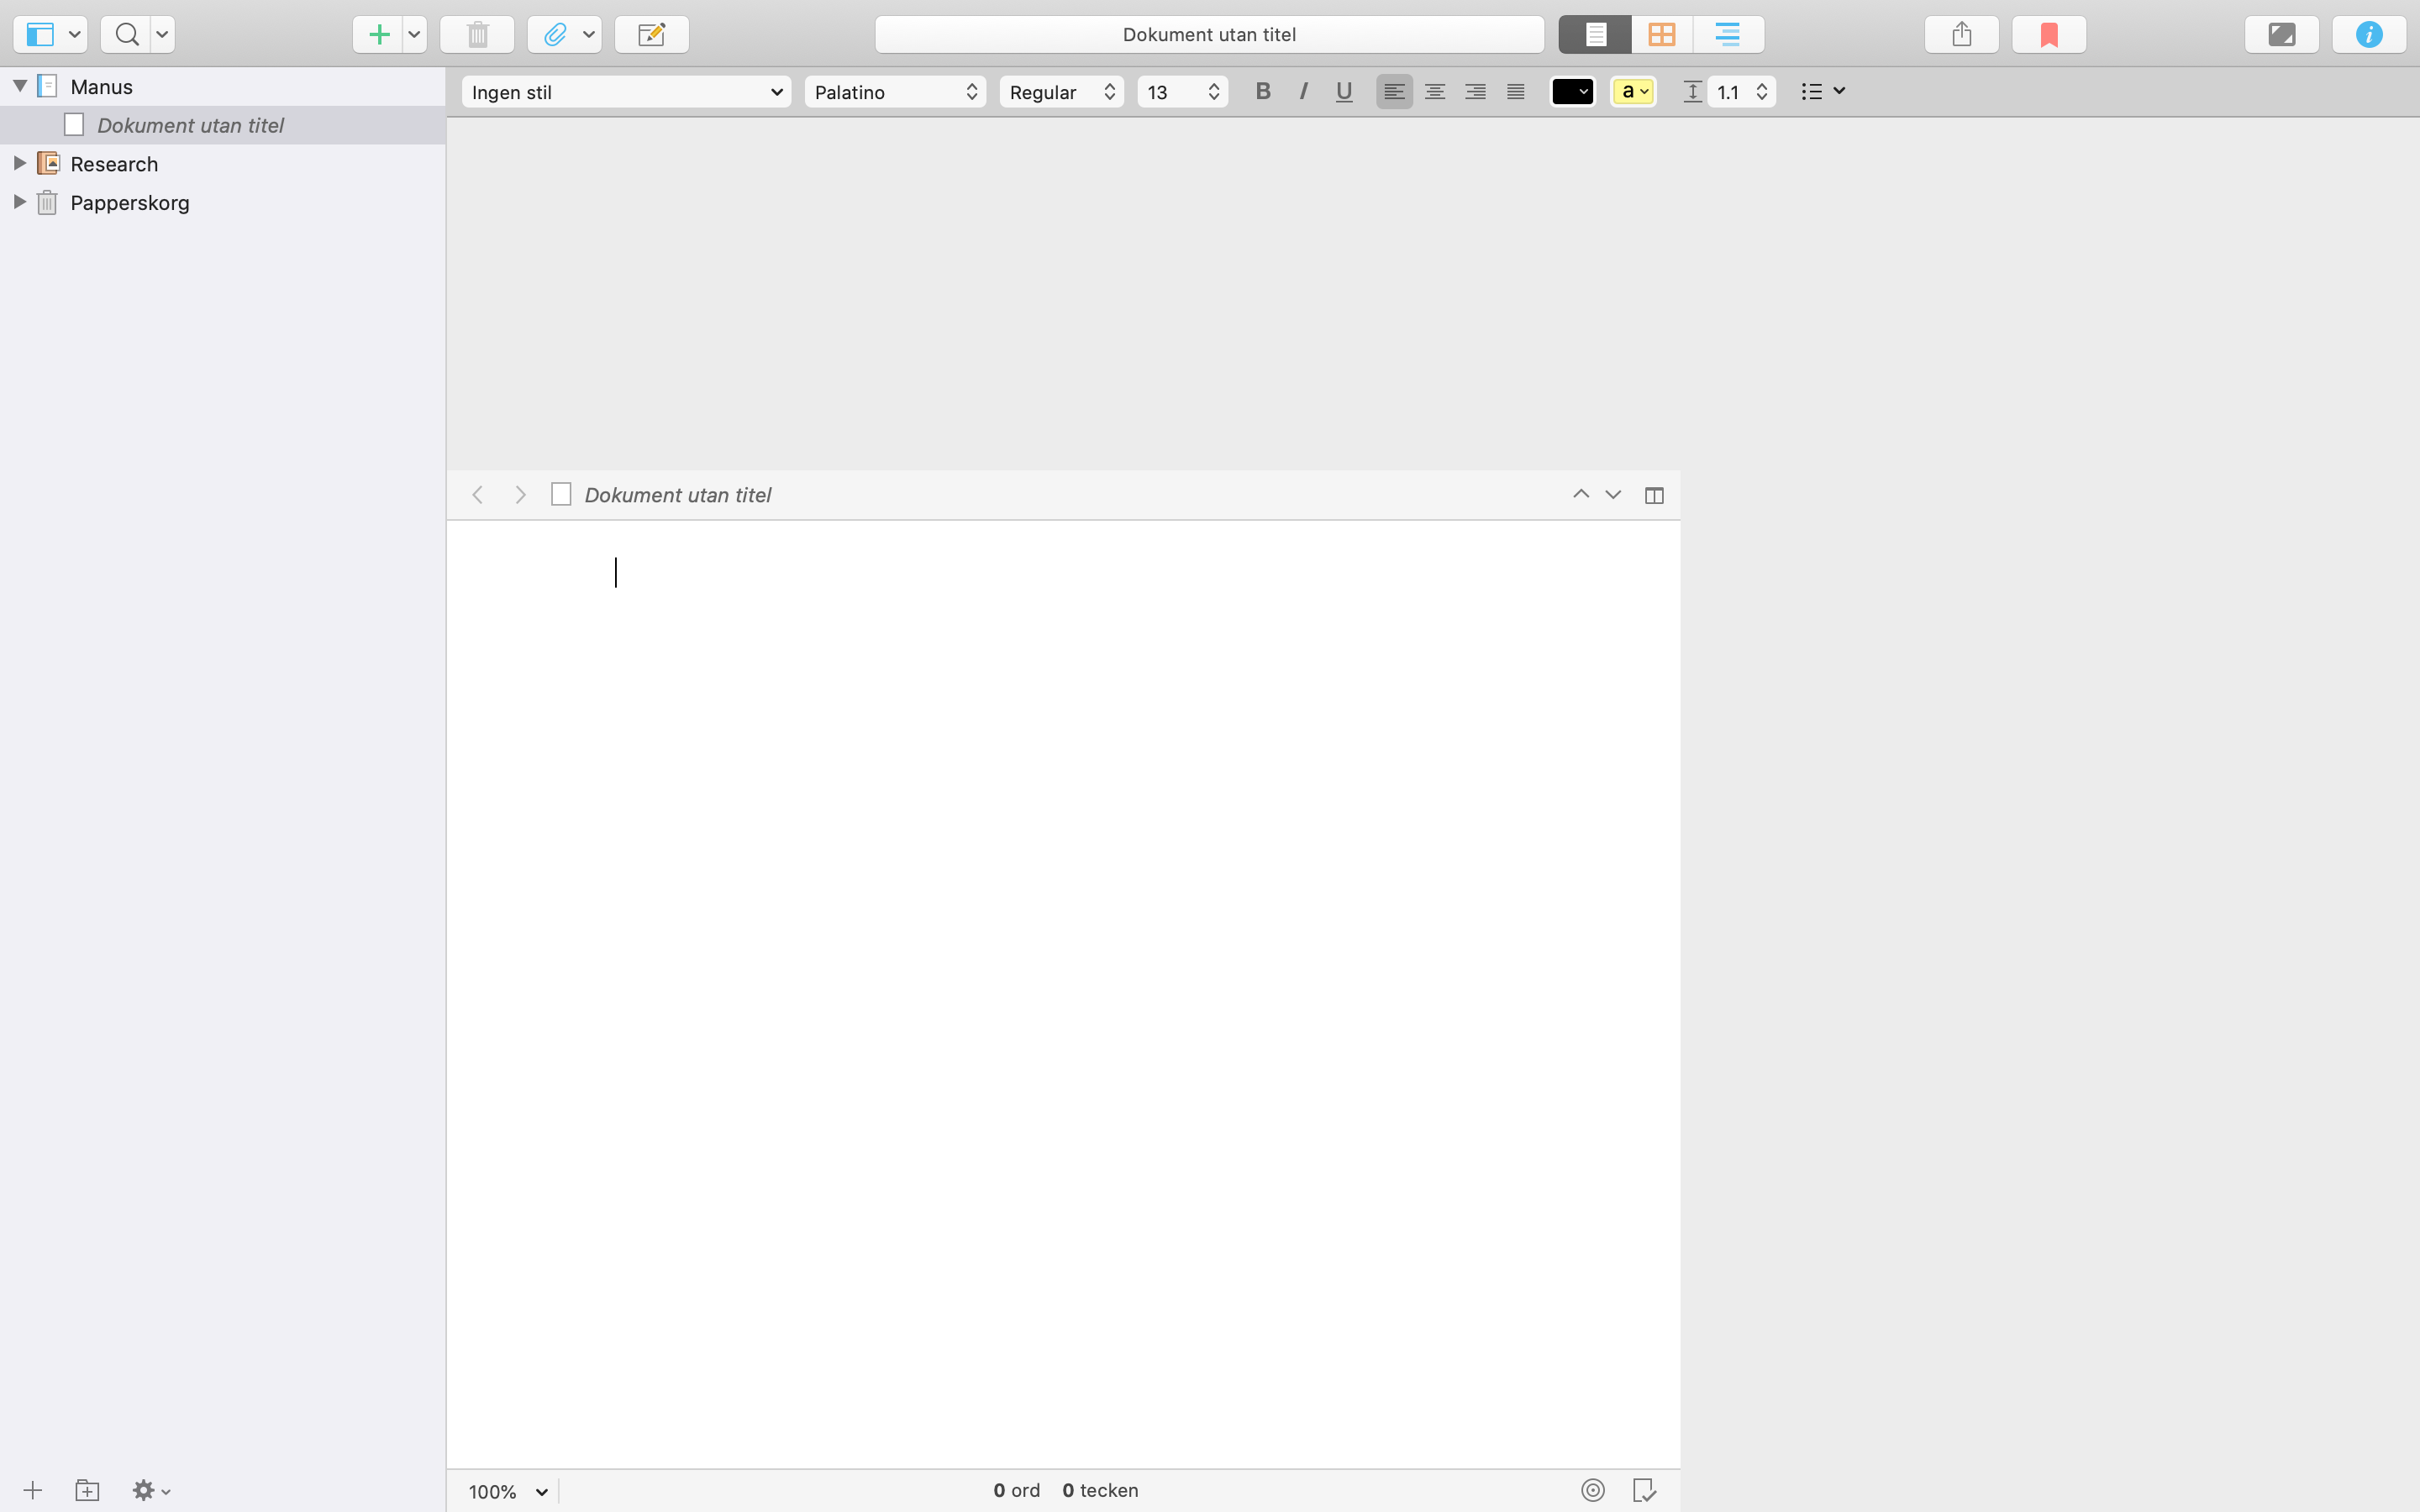Click the Share/compile export icon
2420x1512 pixels.
pos(1961,34)
